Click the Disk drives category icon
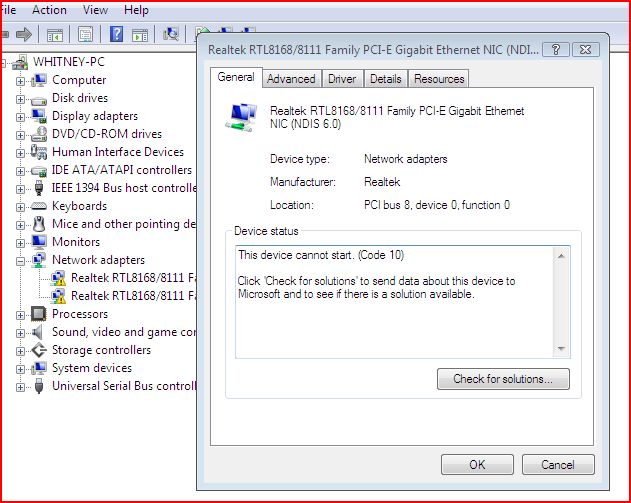 (39, 100)
